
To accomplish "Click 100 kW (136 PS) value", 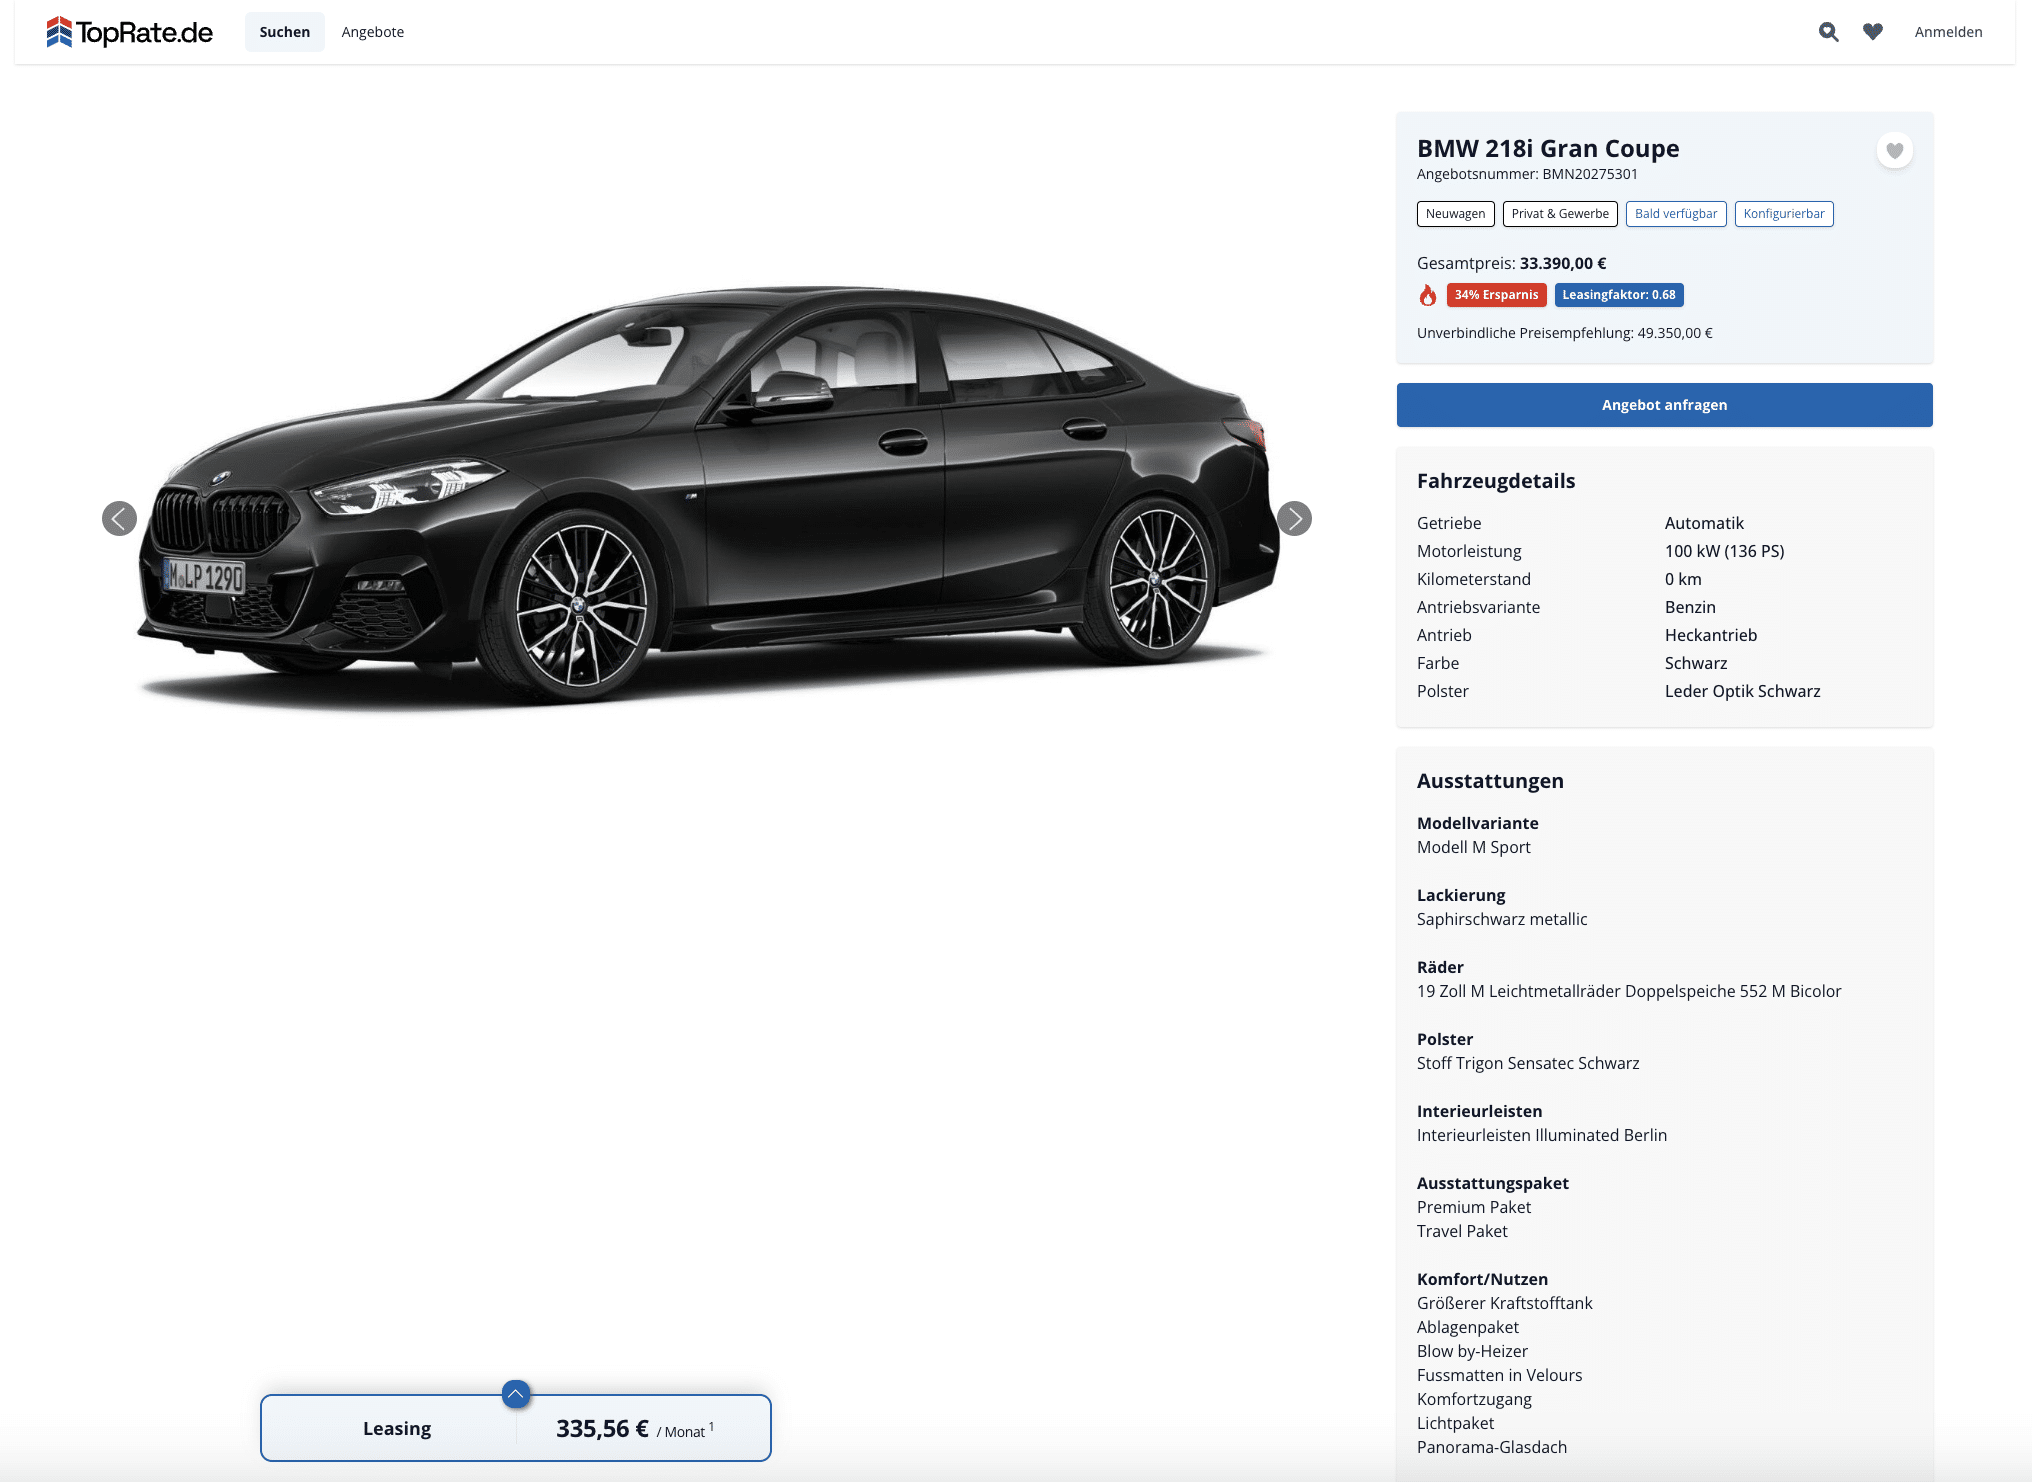I will click(x=1724, y=551).
